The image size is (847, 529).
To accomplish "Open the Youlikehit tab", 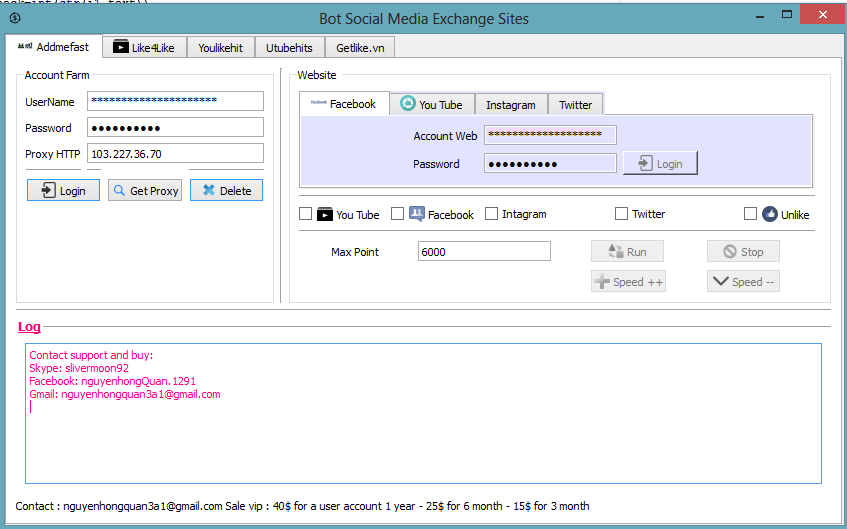I will (220, 48).
